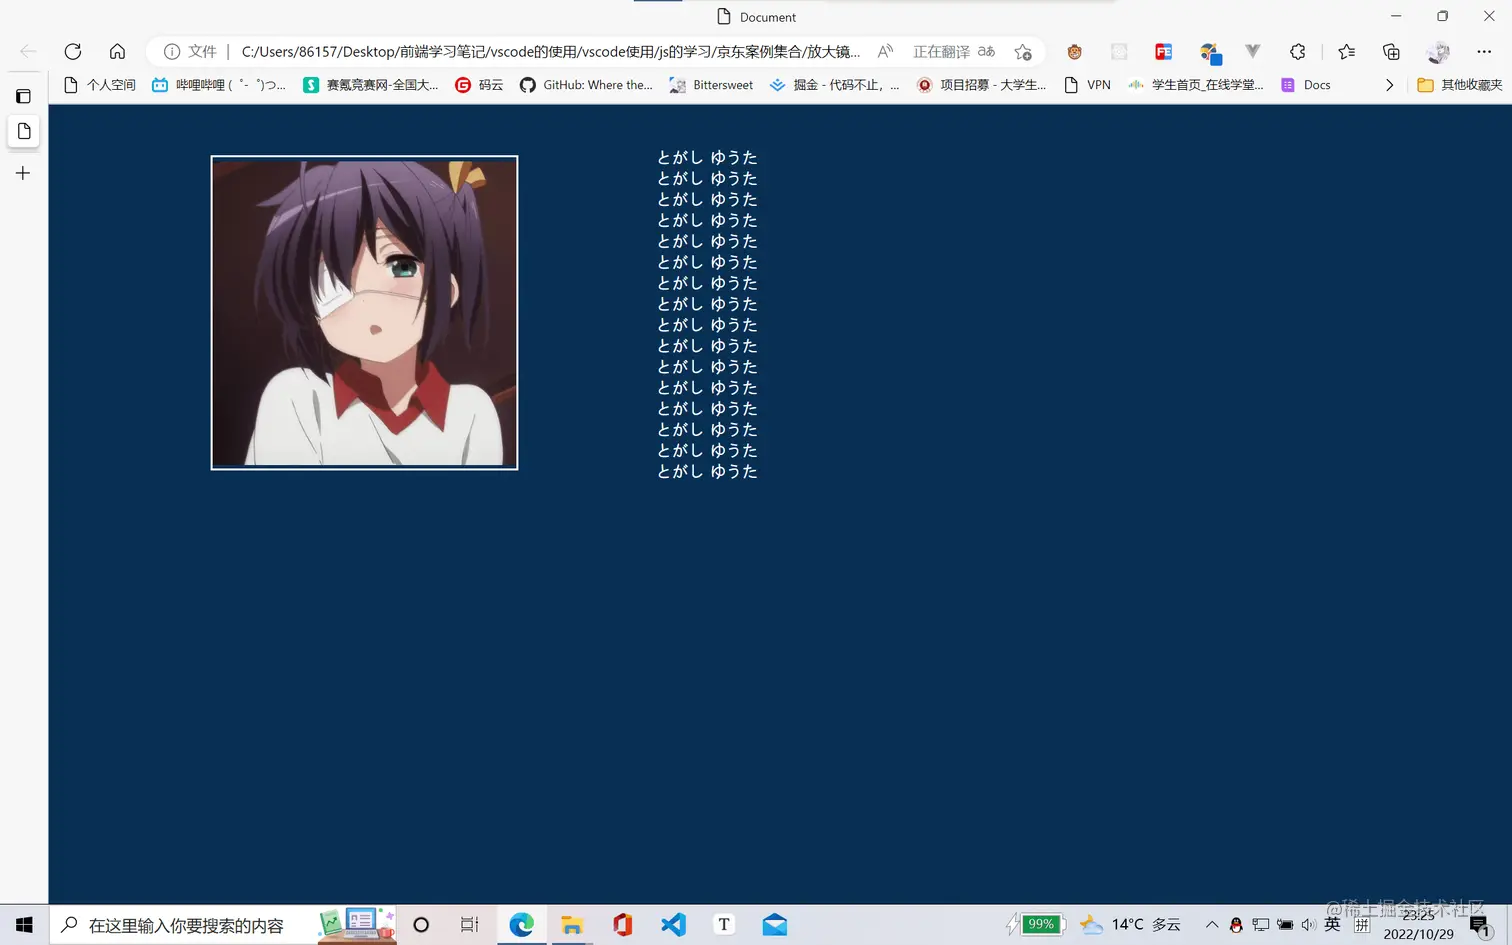This screenshot has height=945, width=1512.
Task: Click the browser back arrow
Action: tap(28, 51)
